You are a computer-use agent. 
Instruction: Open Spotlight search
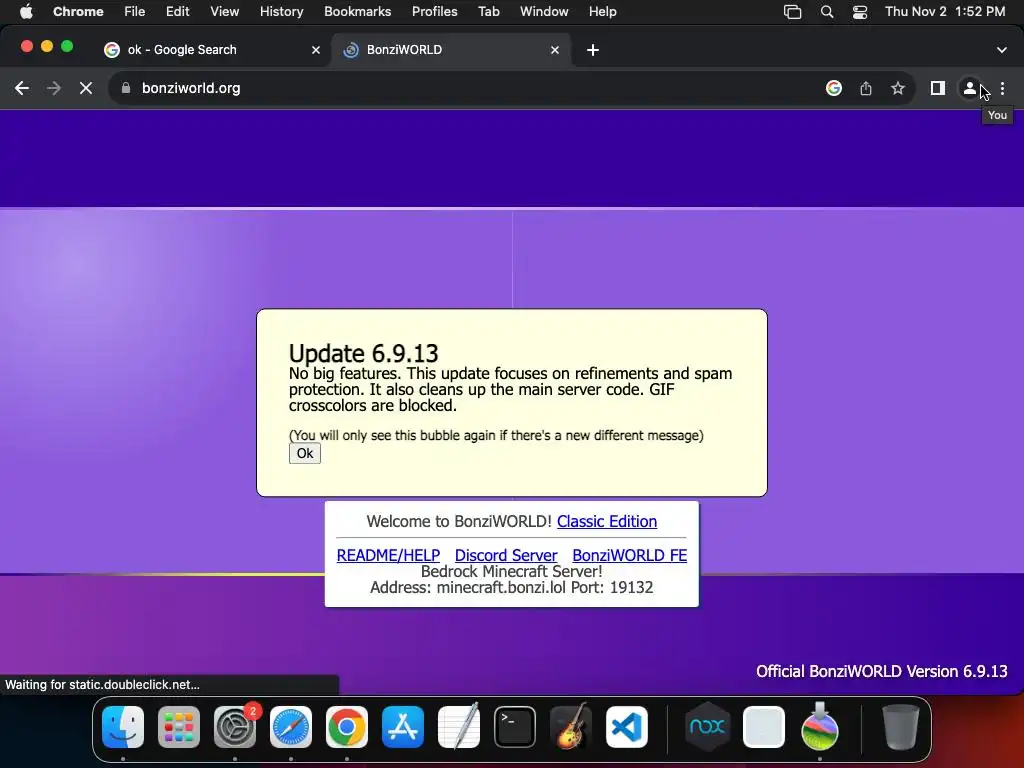click(827, 12)
